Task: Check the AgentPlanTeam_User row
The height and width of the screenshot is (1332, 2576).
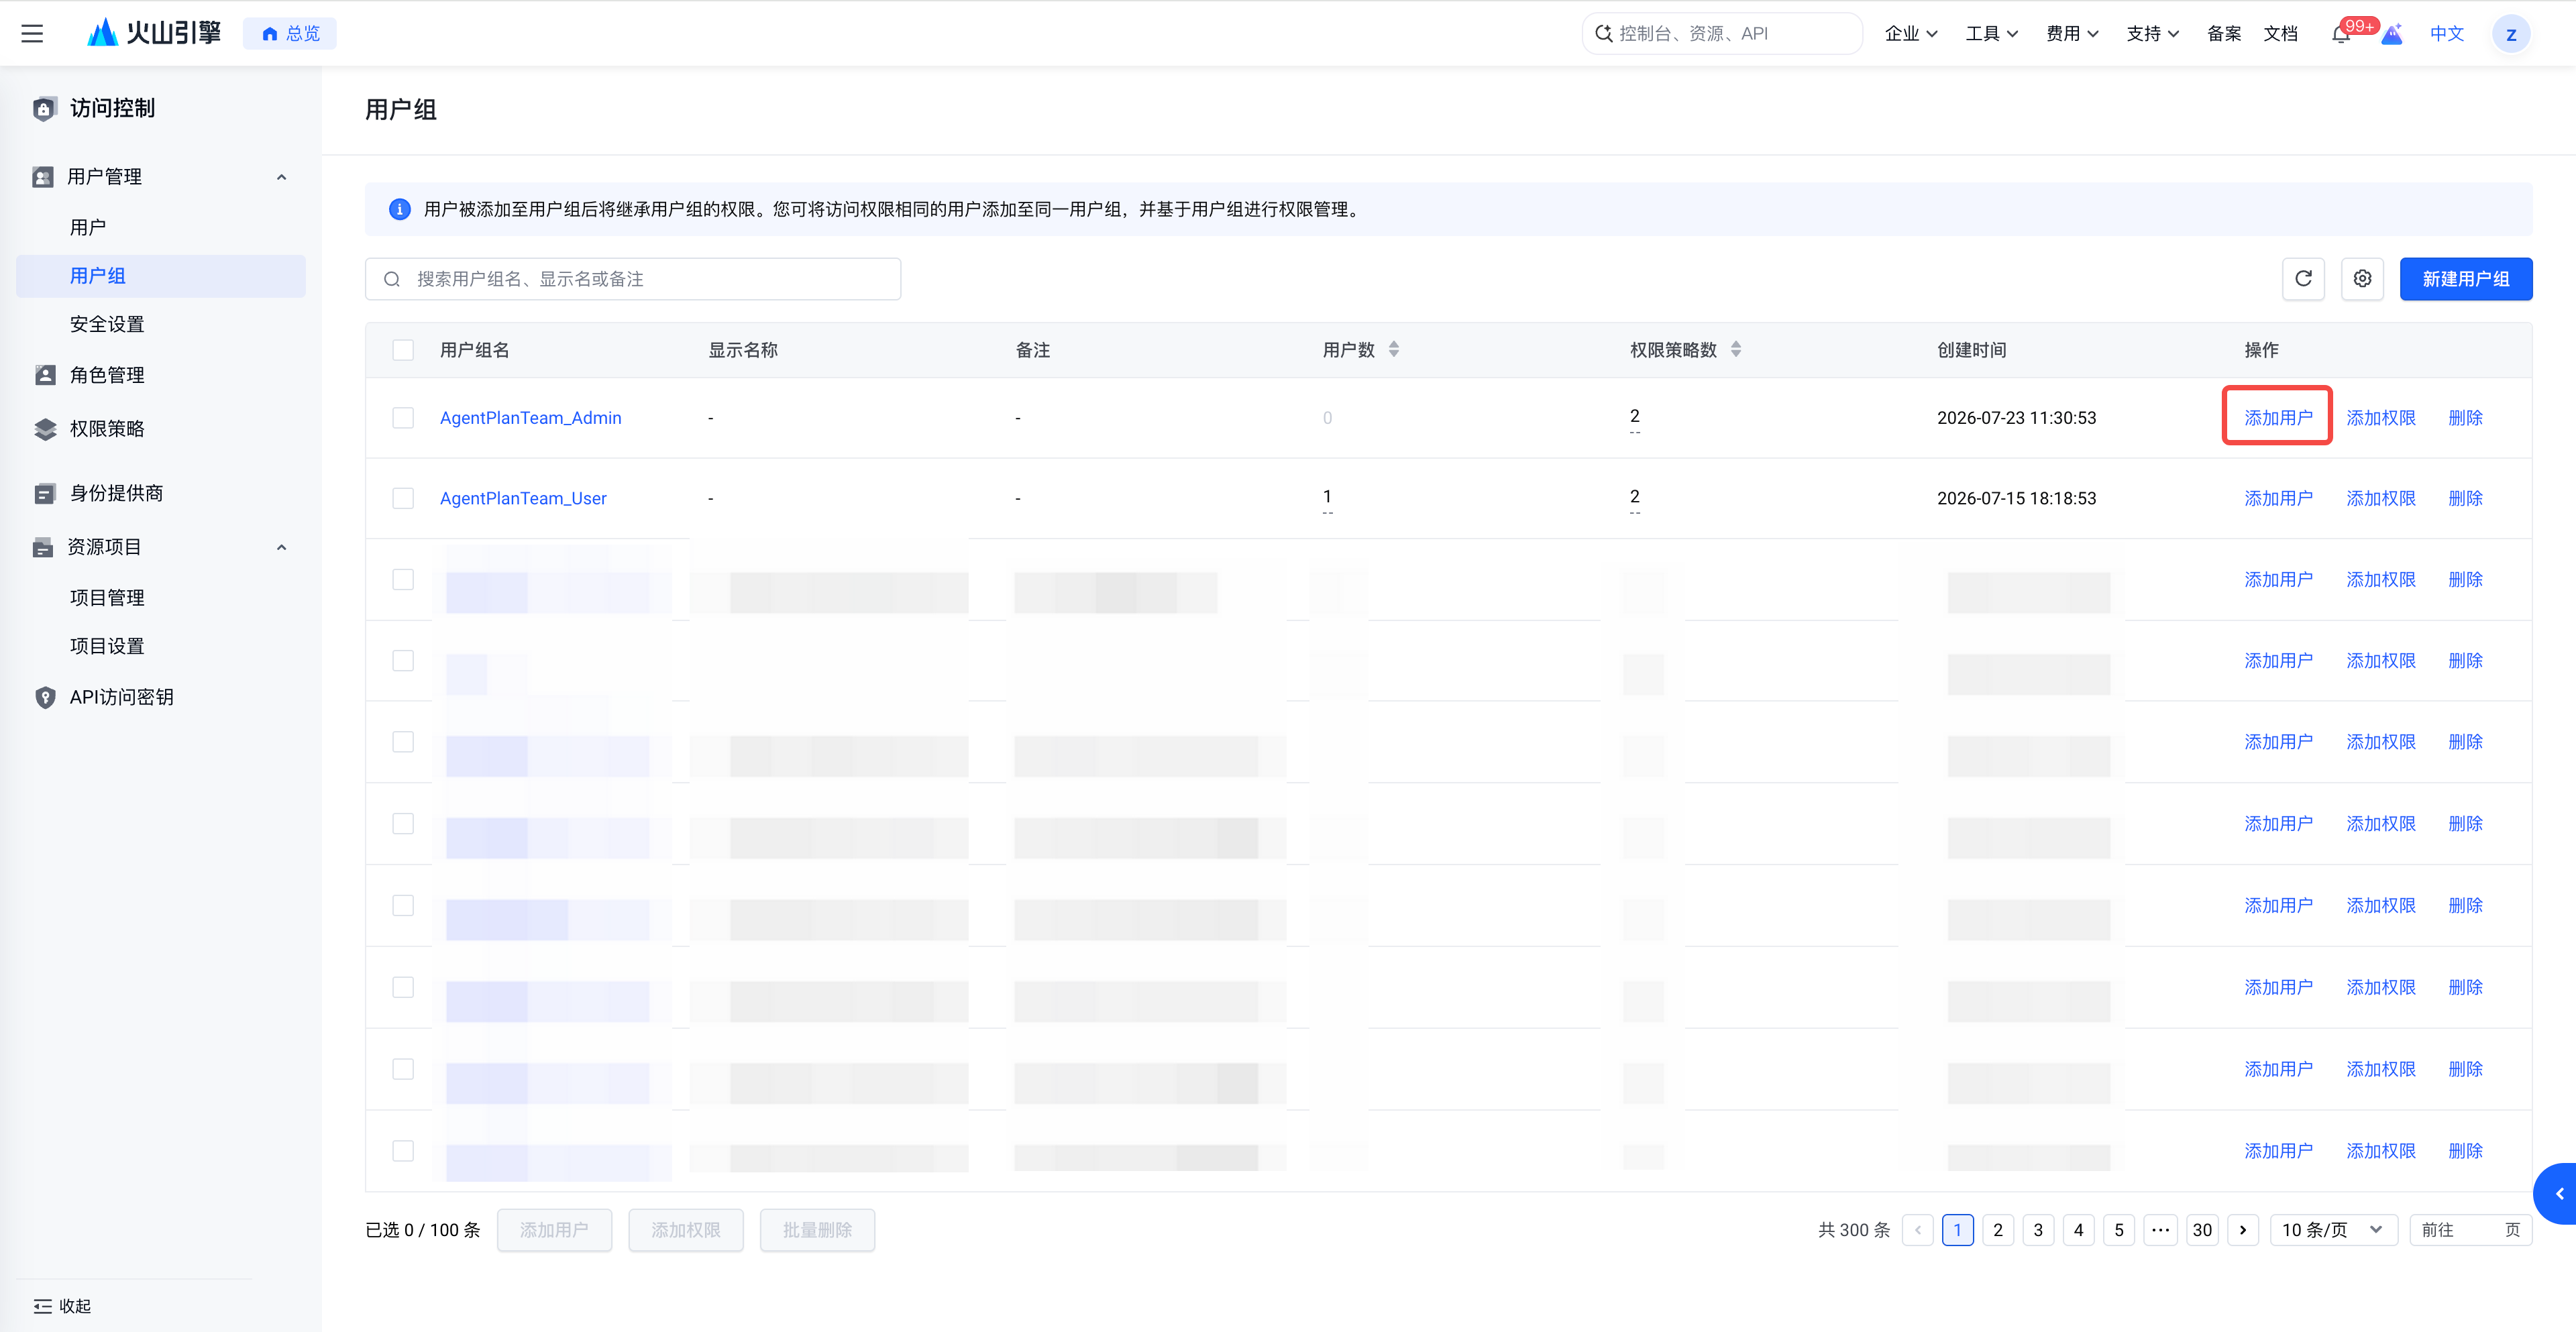Action: tap(403, 498)
